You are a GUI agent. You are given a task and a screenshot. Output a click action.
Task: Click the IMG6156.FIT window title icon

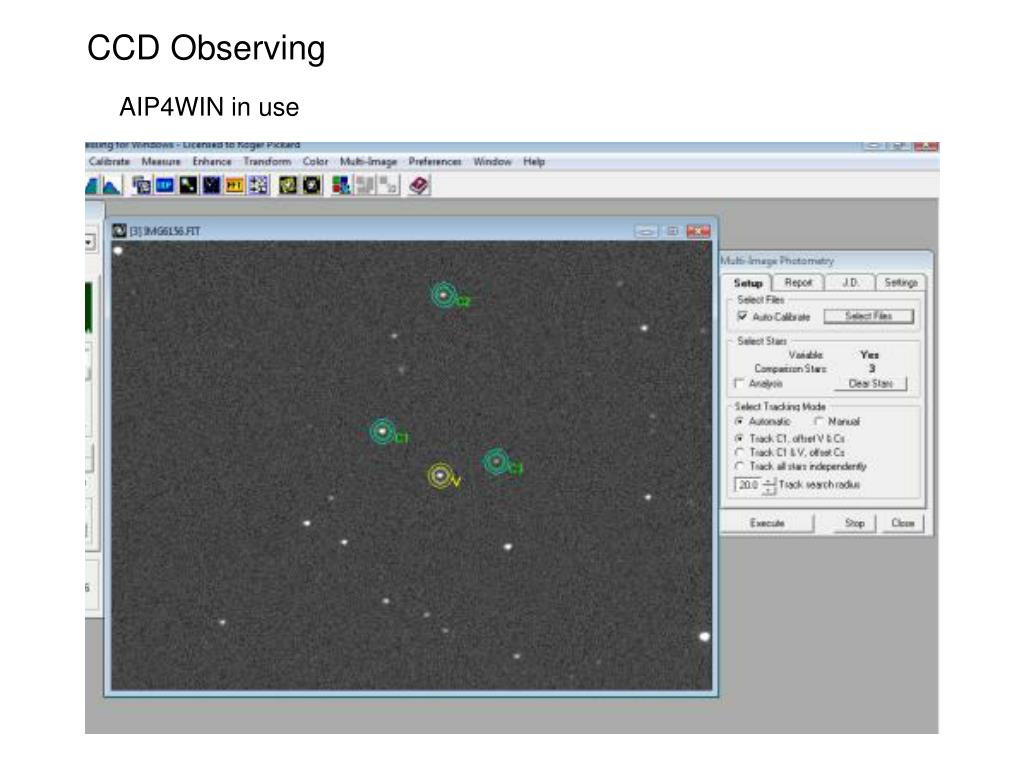[x=120, y=231]
